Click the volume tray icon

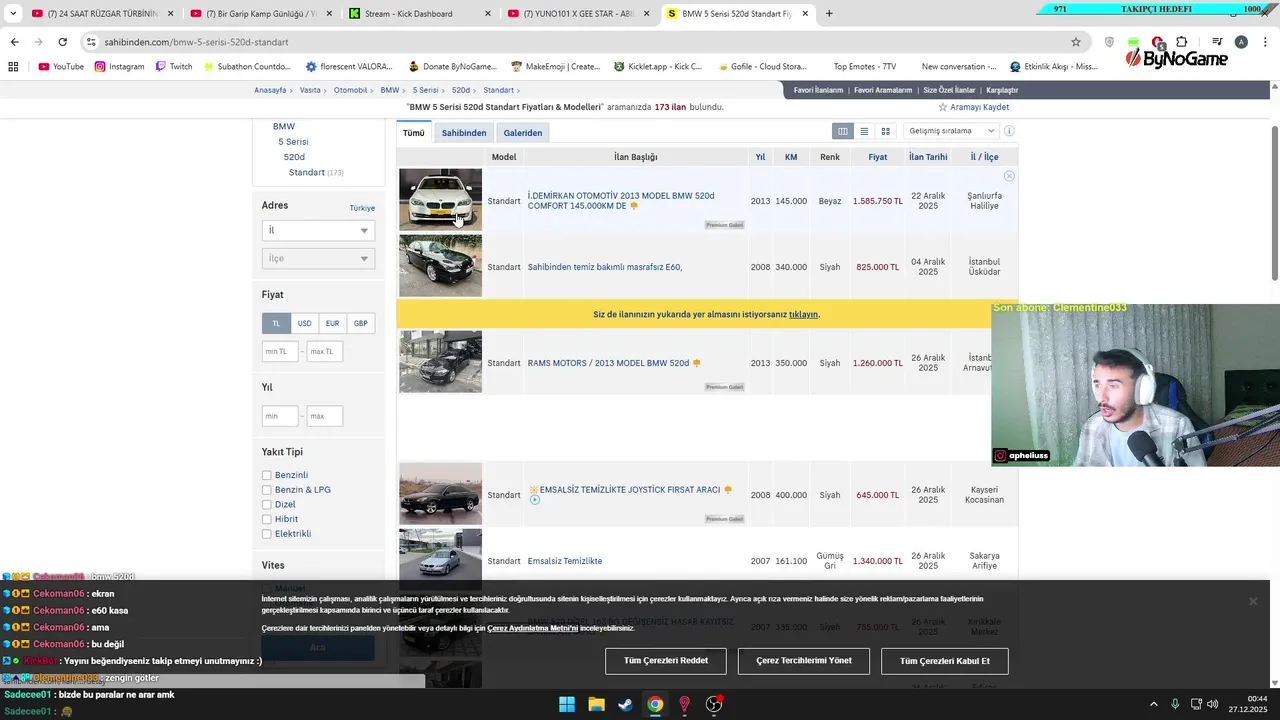[1212, 704]
